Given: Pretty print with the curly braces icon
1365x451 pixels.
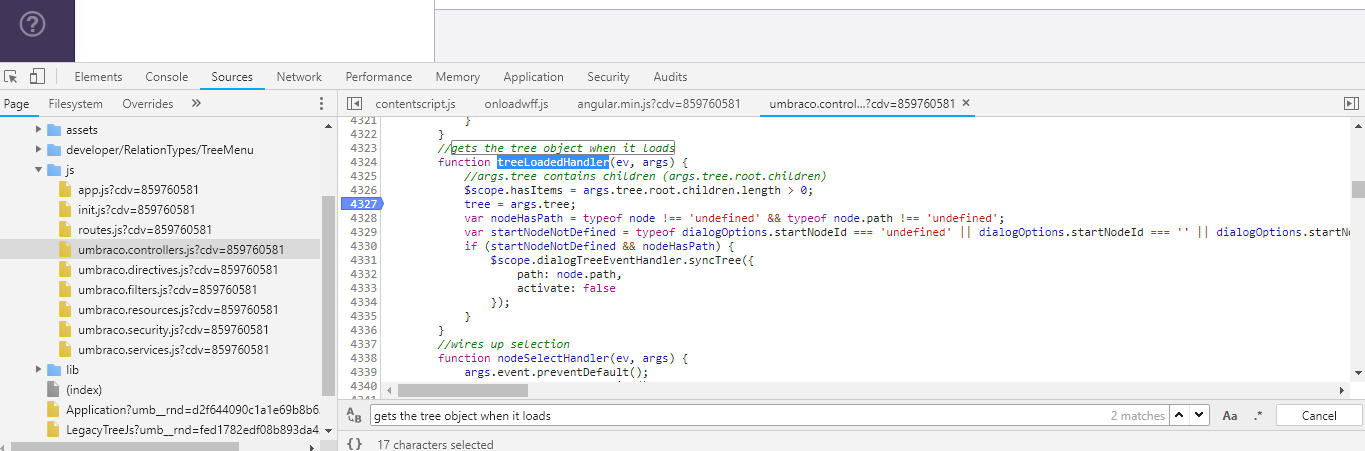Looking at the screenshot, I should (354, 444).
